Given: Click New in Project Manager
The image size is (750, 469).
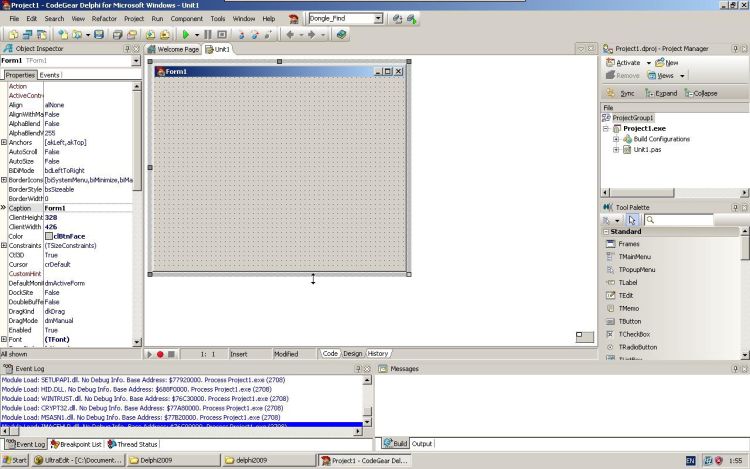Looking at the screenshot, I should point(667,63).
